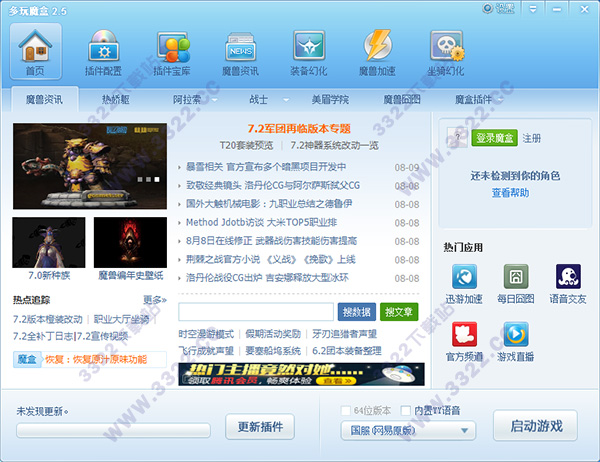The height and width of the screenshot is (462, 600).
Task: Open news Method Jdotb访谈
Action: pyautogui.click(x=261, y=222)
